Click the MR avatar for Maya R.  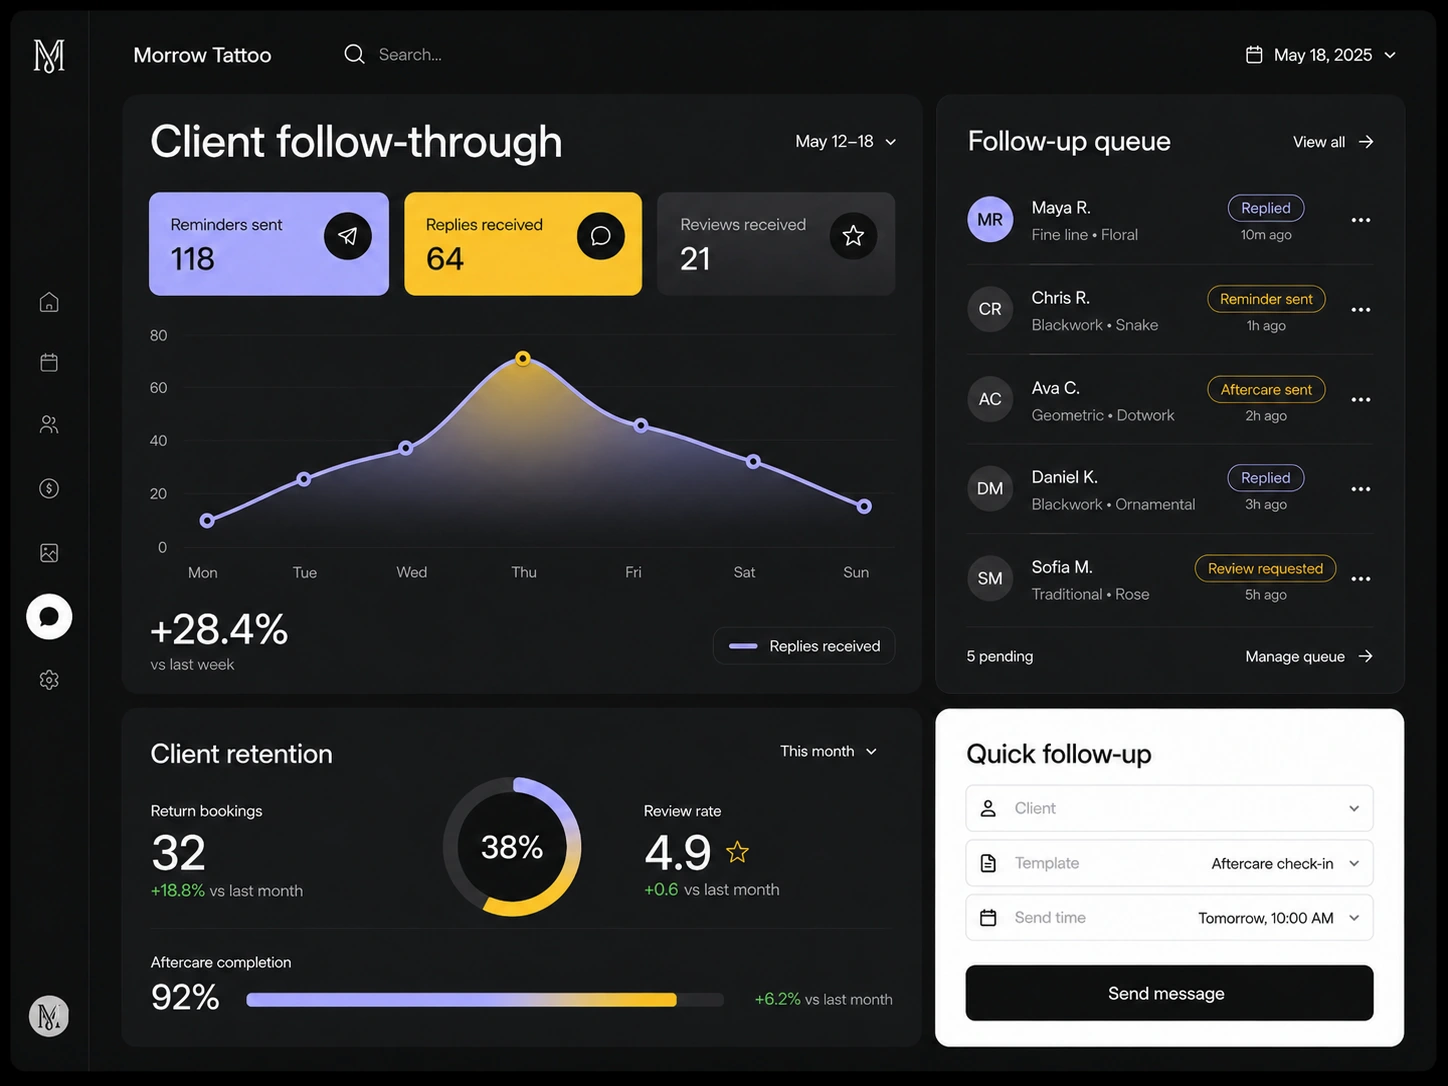pyautogui.click(x=990, y=219)
